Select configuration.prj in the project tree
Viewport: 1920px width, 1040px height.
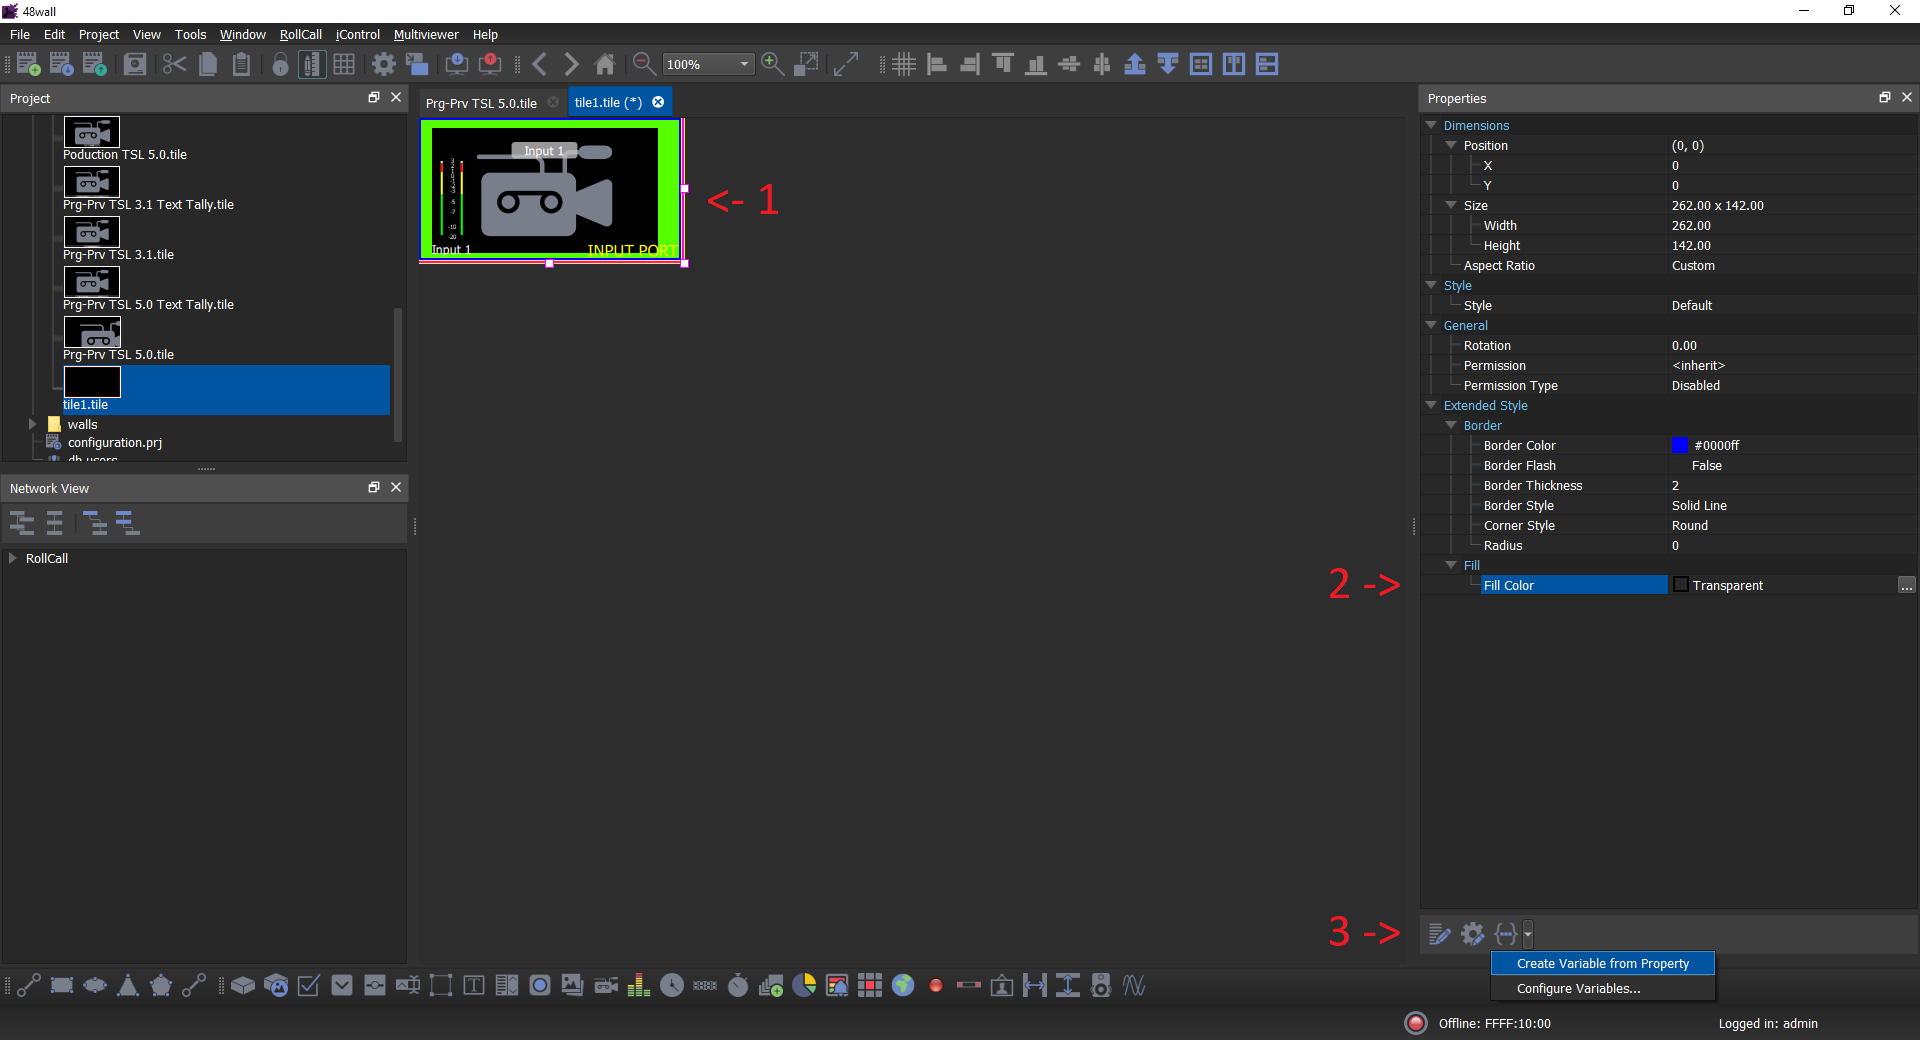[115, 442]
